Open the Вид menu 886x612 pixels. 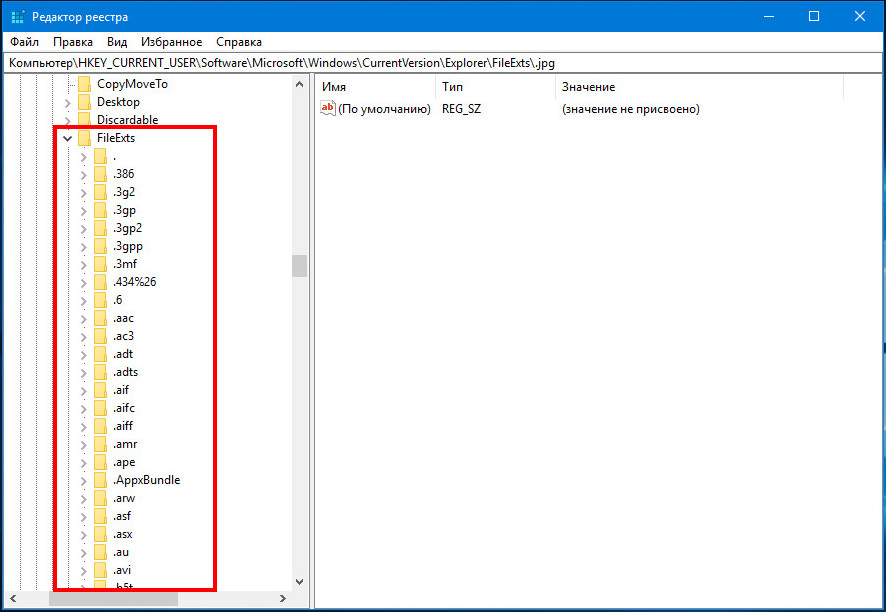[x=117, y=42]
